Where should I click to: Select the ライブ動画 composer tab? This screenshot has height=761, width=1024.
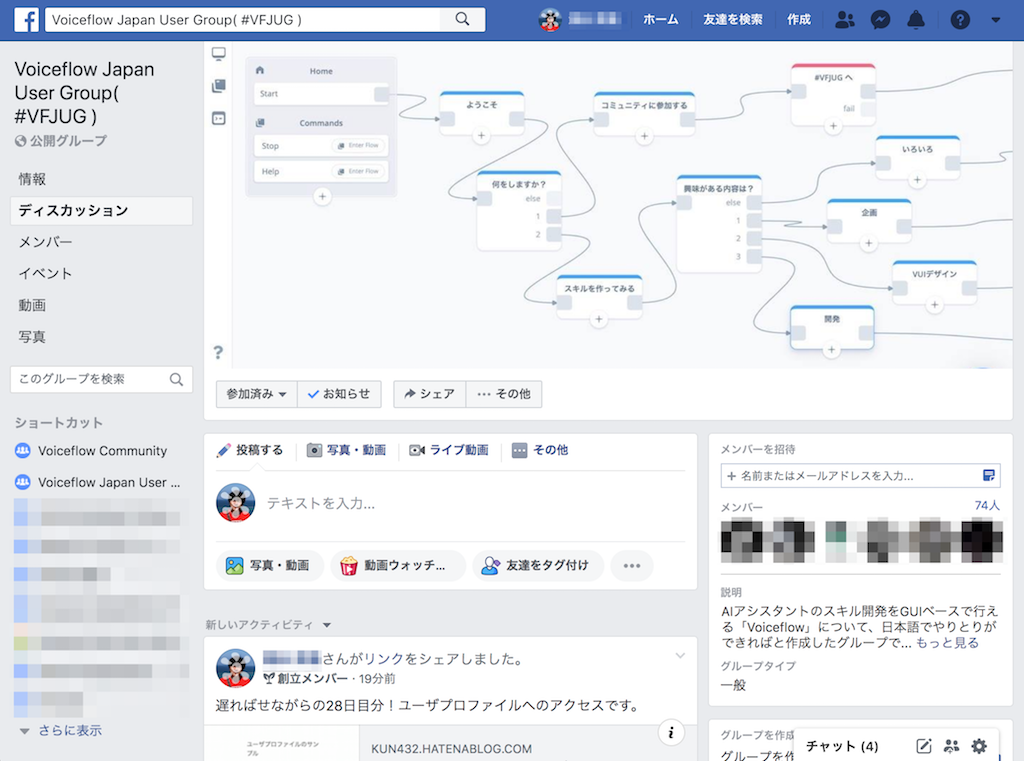click(x=449, y=450)
